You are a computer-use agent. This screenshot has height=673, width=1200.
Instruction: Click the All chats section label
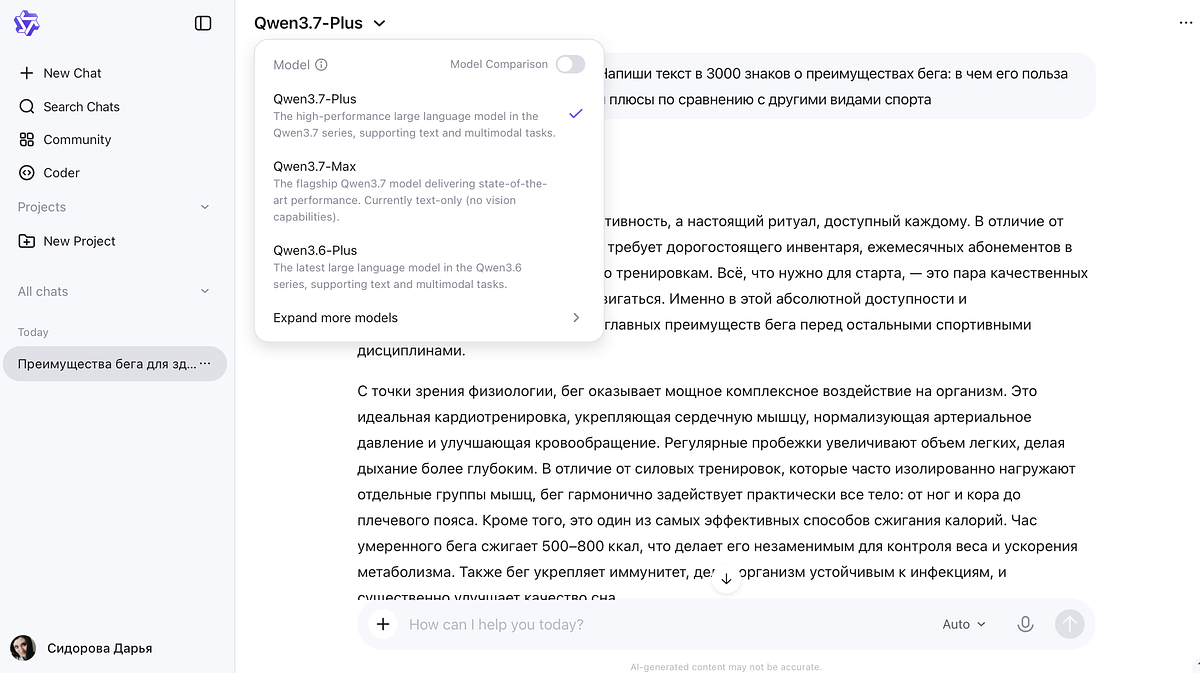click(x=43, y=292)
